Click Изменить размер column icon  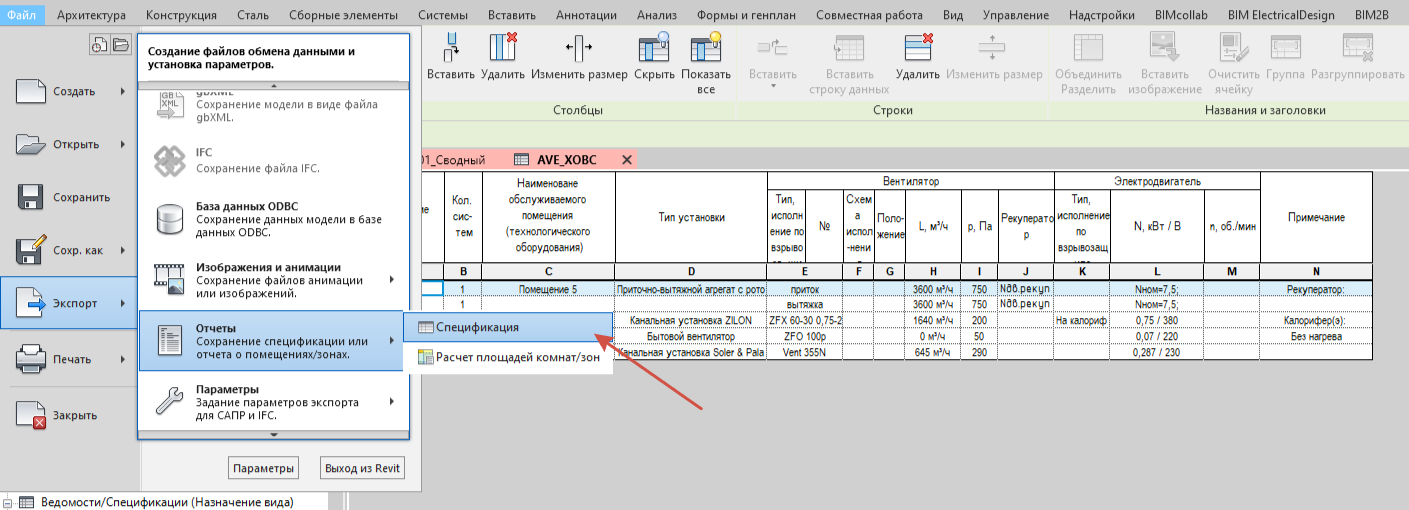pyautogui.click(x=579, y=48)
